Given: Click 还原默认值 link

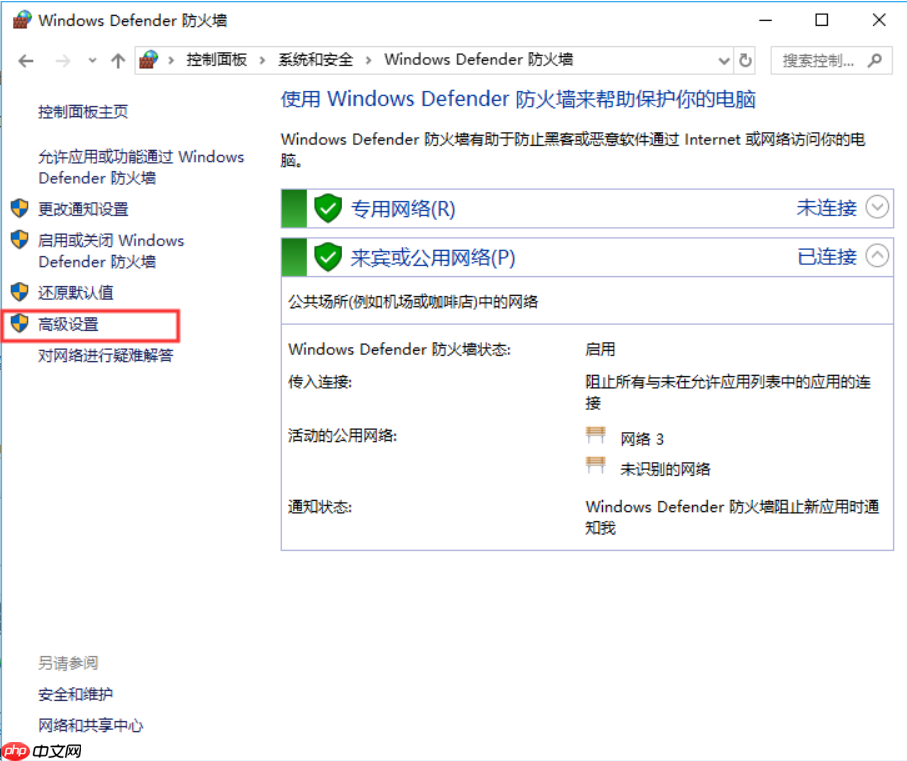Looking at the screenshot, I should (x=75, y=293).
